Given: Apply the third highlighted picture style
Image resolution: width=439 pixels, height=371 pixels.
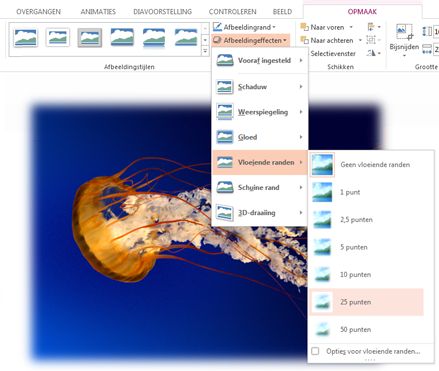Looking at the screenshot, I should point(90,37).
